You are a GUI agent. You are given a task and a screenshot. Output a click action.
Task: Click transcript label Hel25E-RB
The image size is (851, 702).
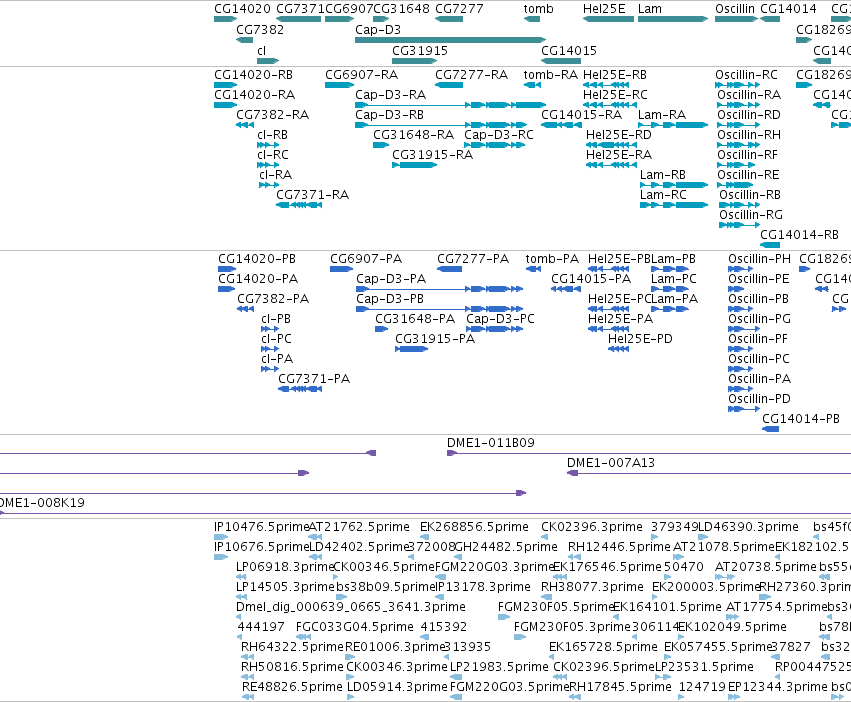tap(615, 74)
